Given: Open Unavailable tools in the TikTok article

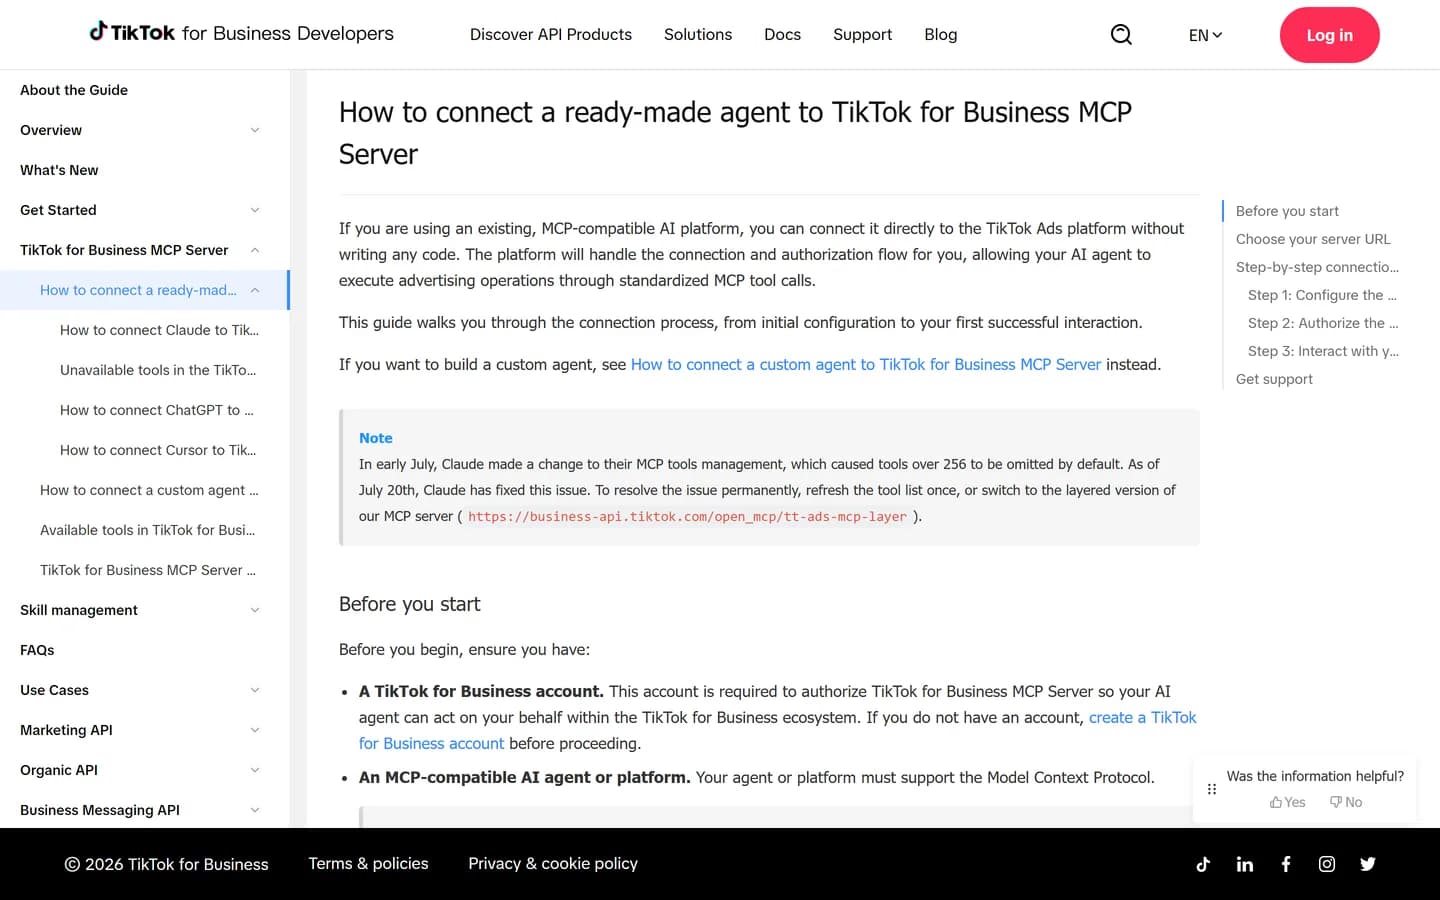Looking at the screenshot, I should [x=158, y=370].
